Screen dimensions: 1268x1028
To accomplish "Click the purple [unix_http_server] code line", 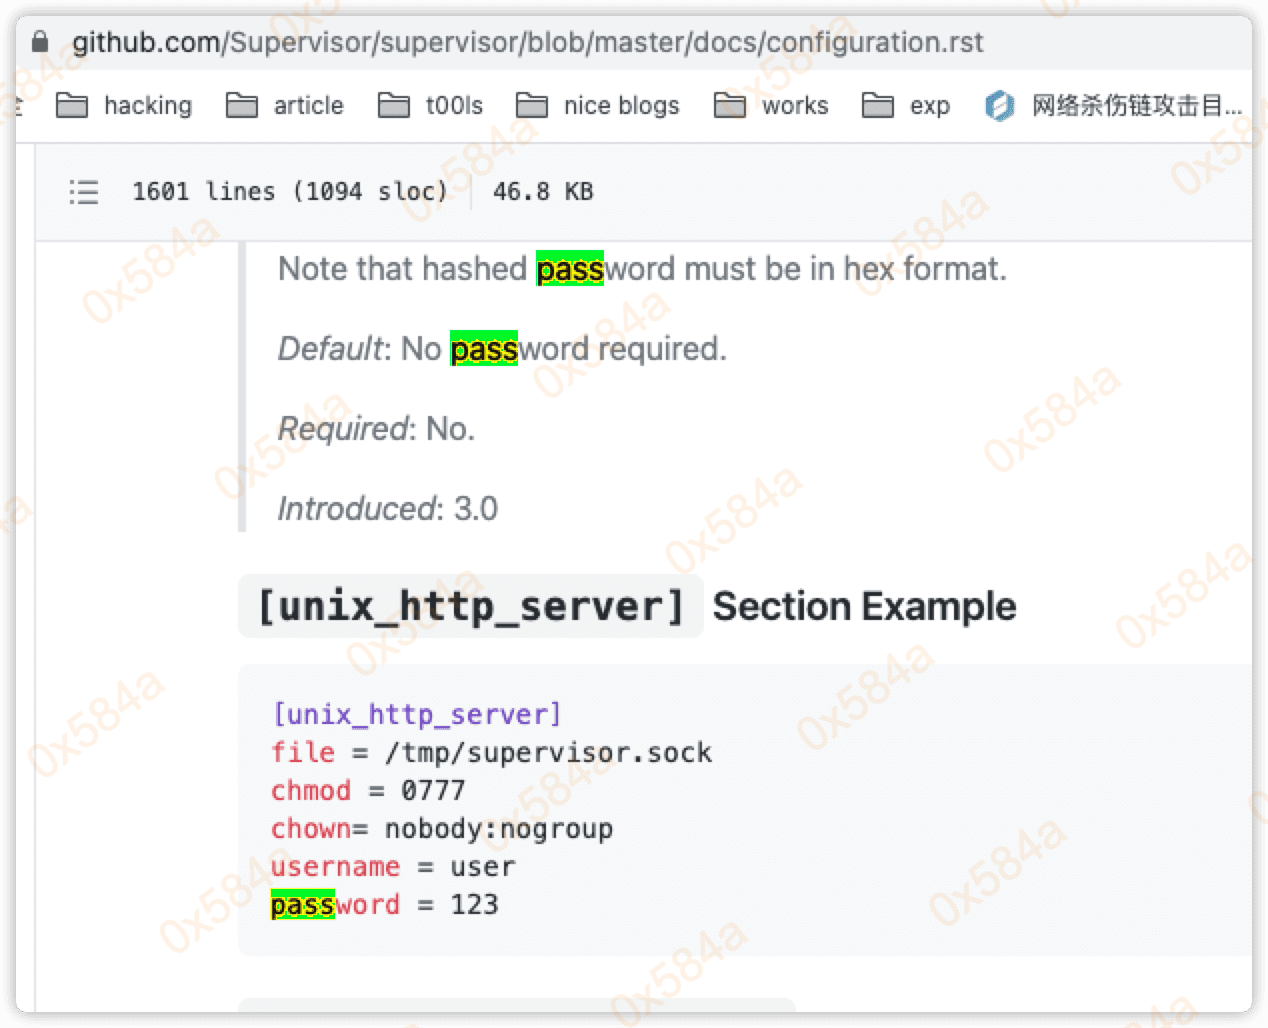I will click(x=417, y=714).
